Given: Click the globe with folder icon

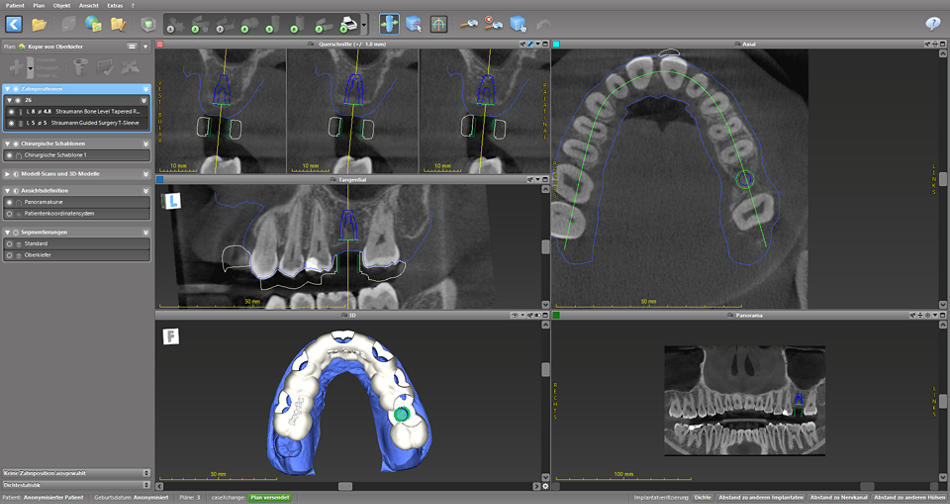Looking at the screenshot, I should pyautogui.click(x=93, y=24).
